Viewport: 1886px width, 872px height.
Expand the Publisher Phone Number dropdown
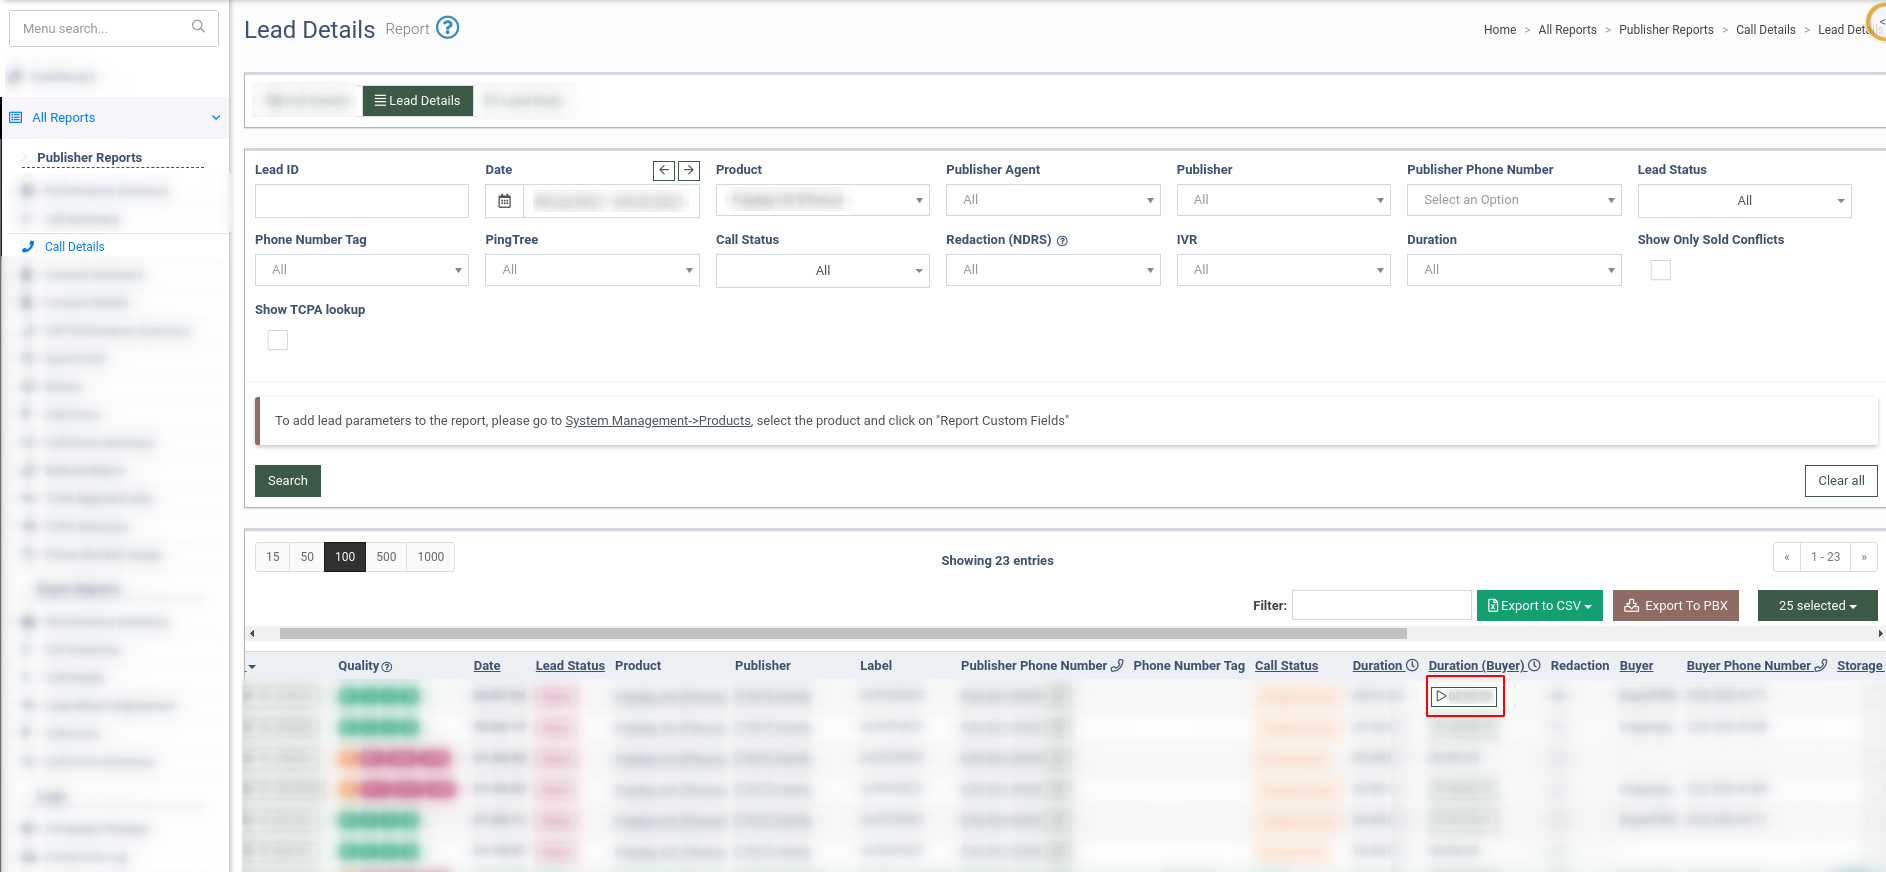point(1513,200)
